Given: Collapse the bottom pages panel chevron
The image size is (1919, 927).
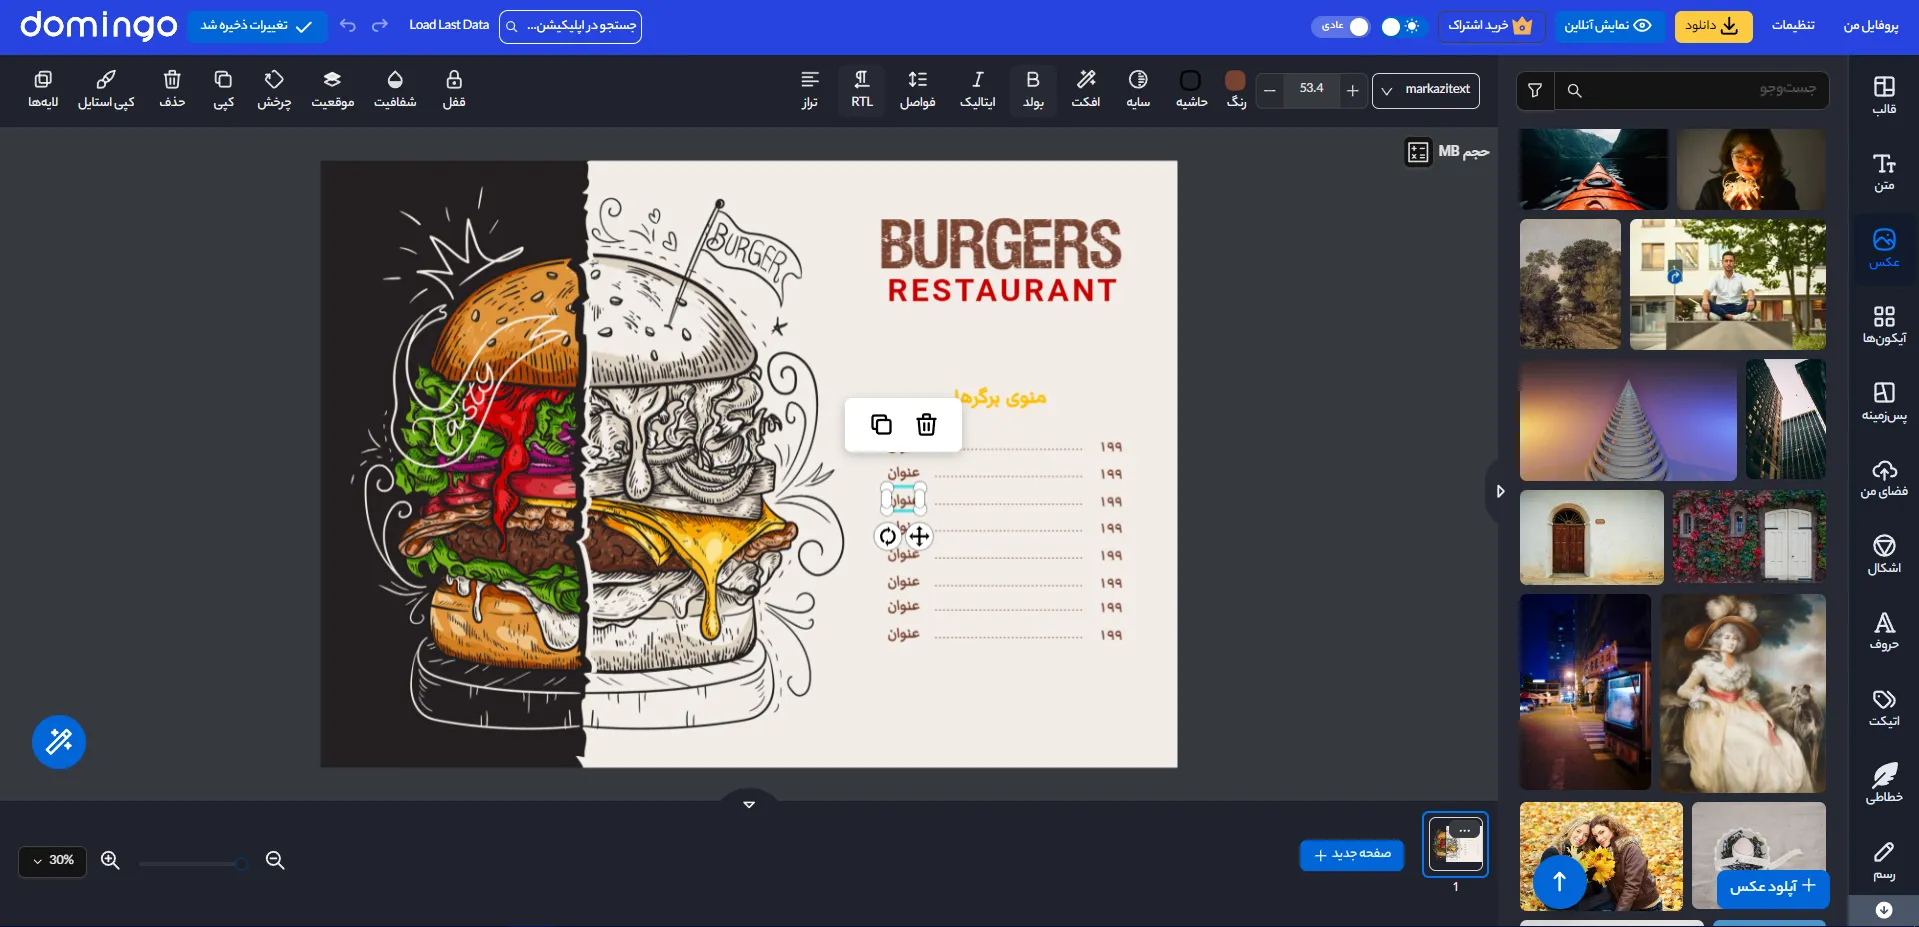Looking at the screenshot, I should (x=749, y=804).
